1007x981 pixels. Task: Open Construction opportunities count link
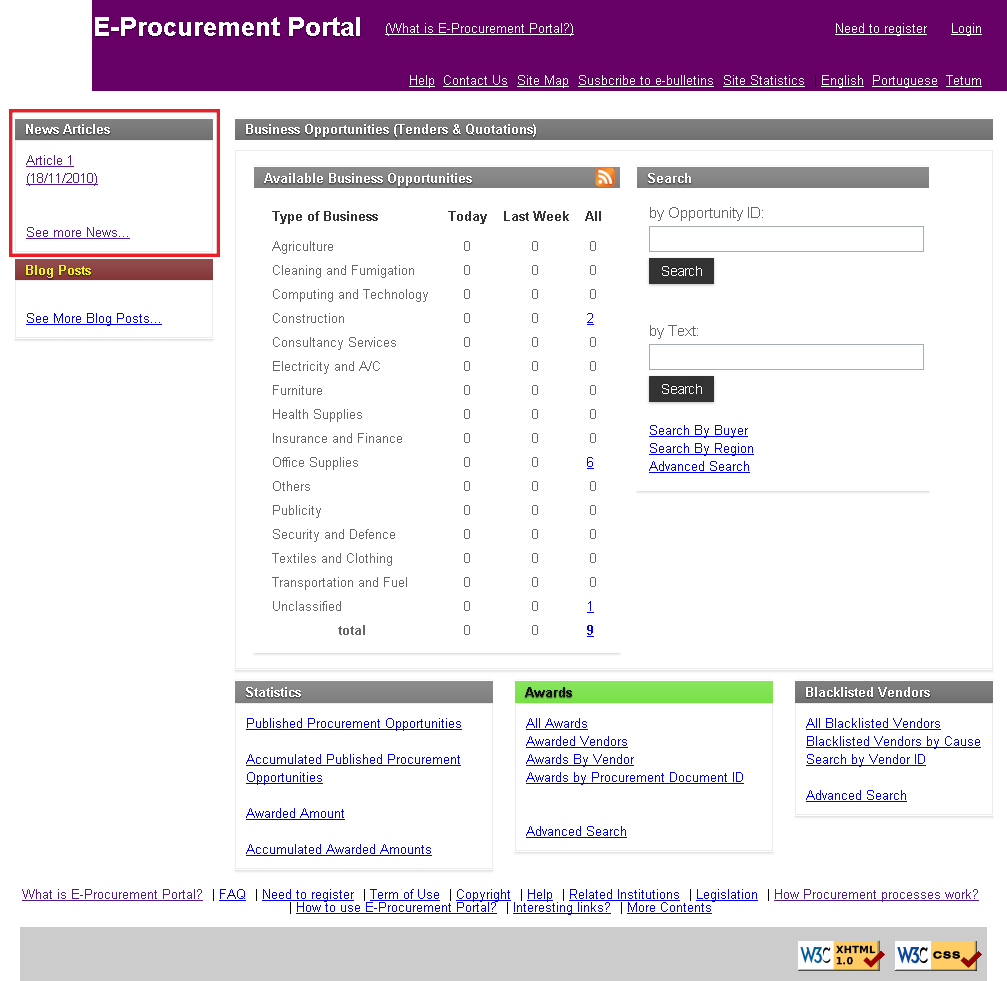590,319
